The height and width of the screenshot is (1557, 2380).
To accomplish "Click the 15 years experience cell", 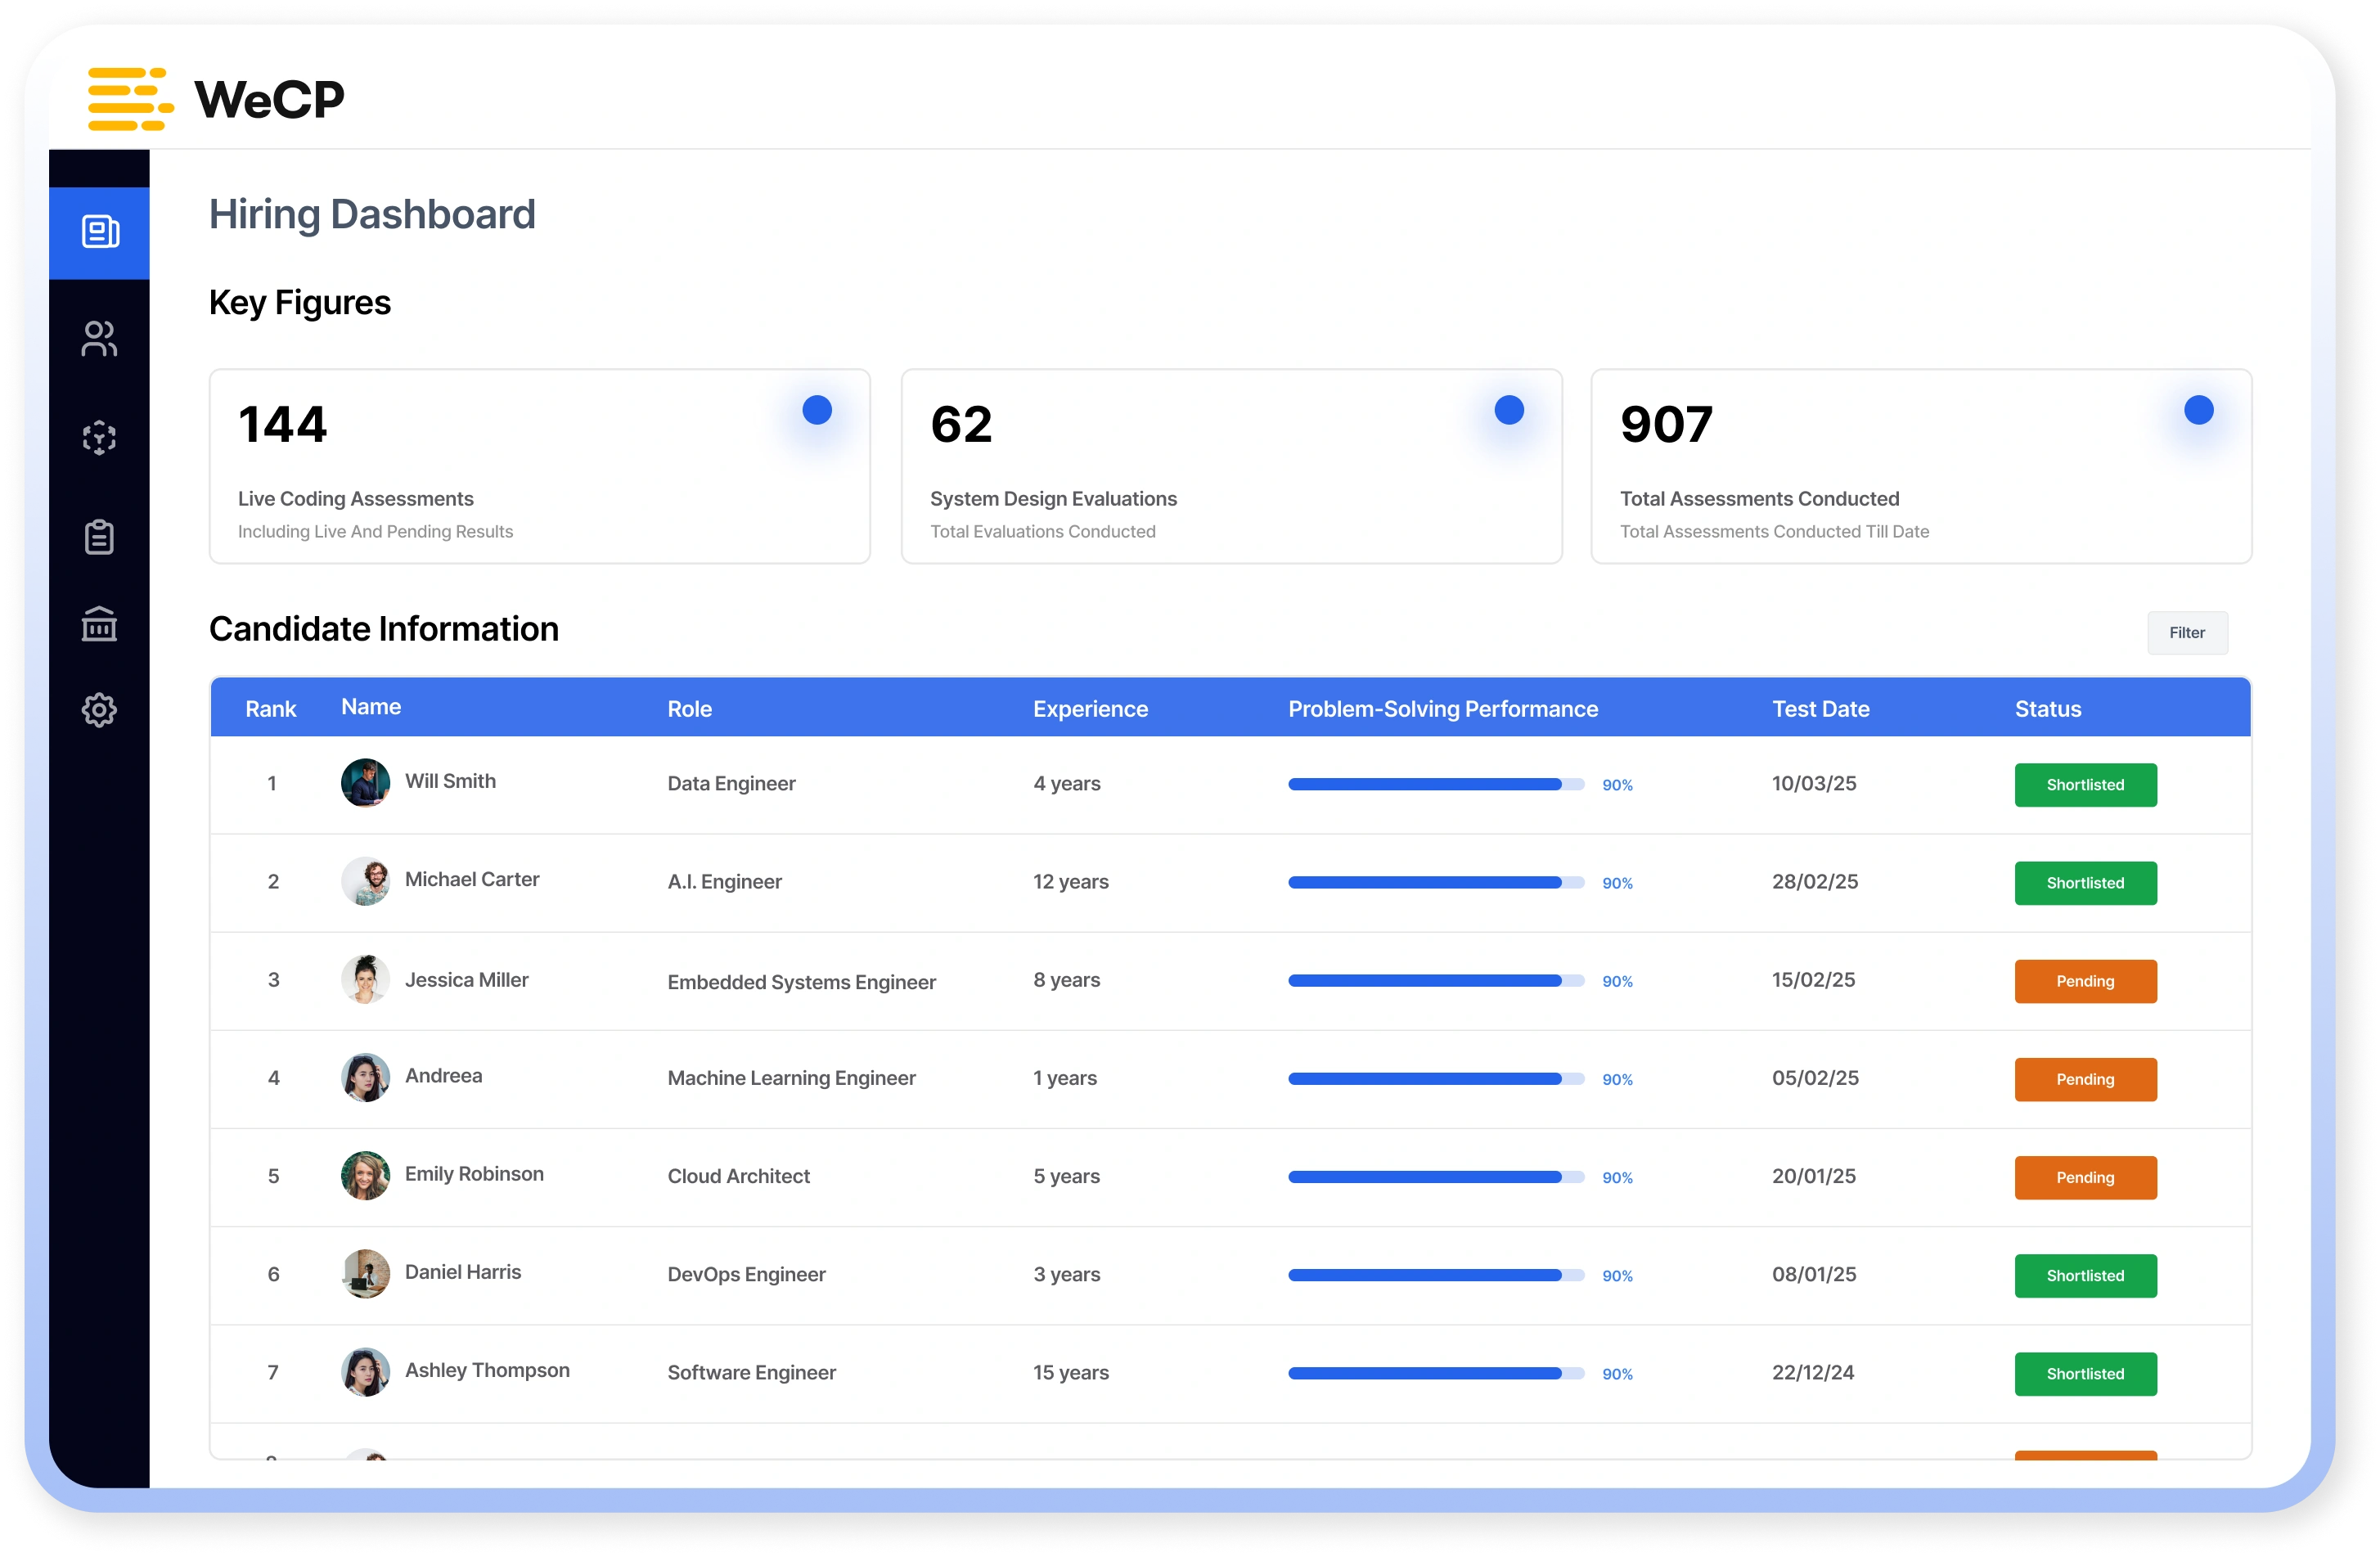I will [x=1071, y=1373].
